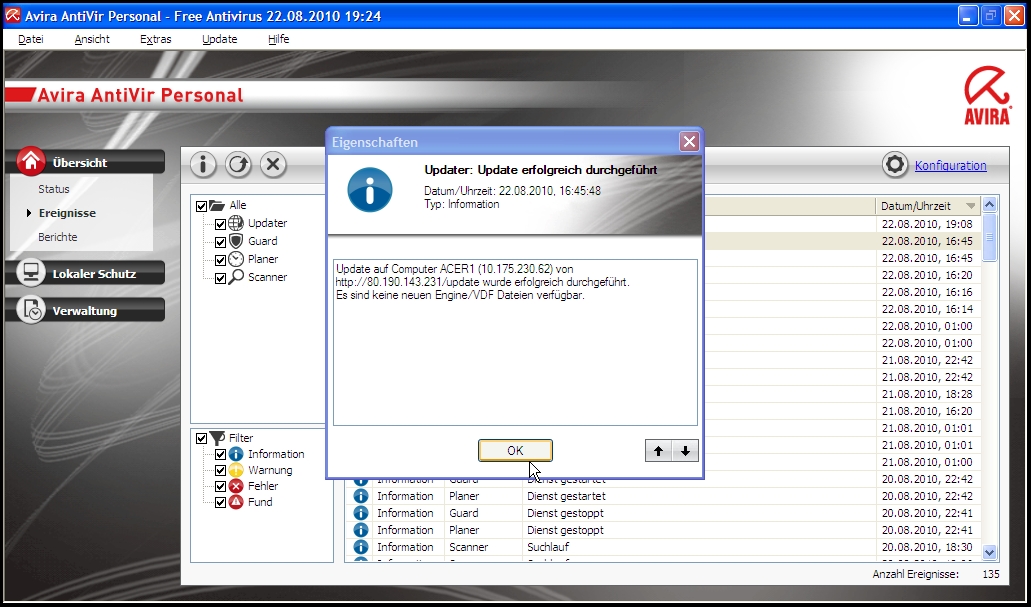Click the Übersicht home icon
Viewport: 1031px width, 607px height.
[x=32, y=162]
